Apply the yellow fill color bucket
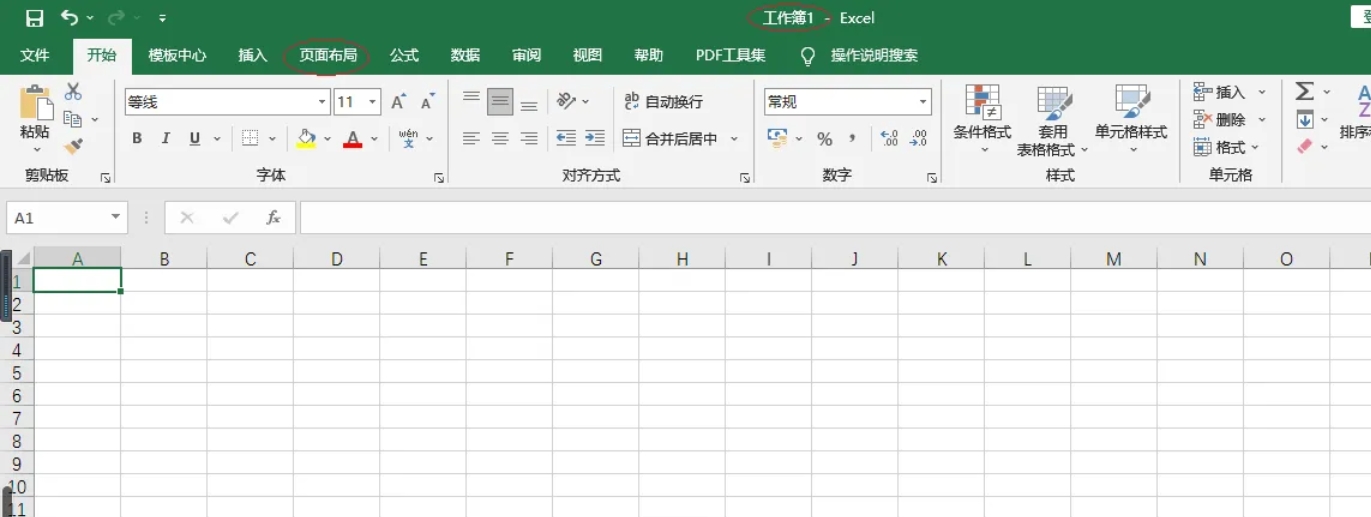1371x517 pixels. pyautogui.click(x=306, y=139)
